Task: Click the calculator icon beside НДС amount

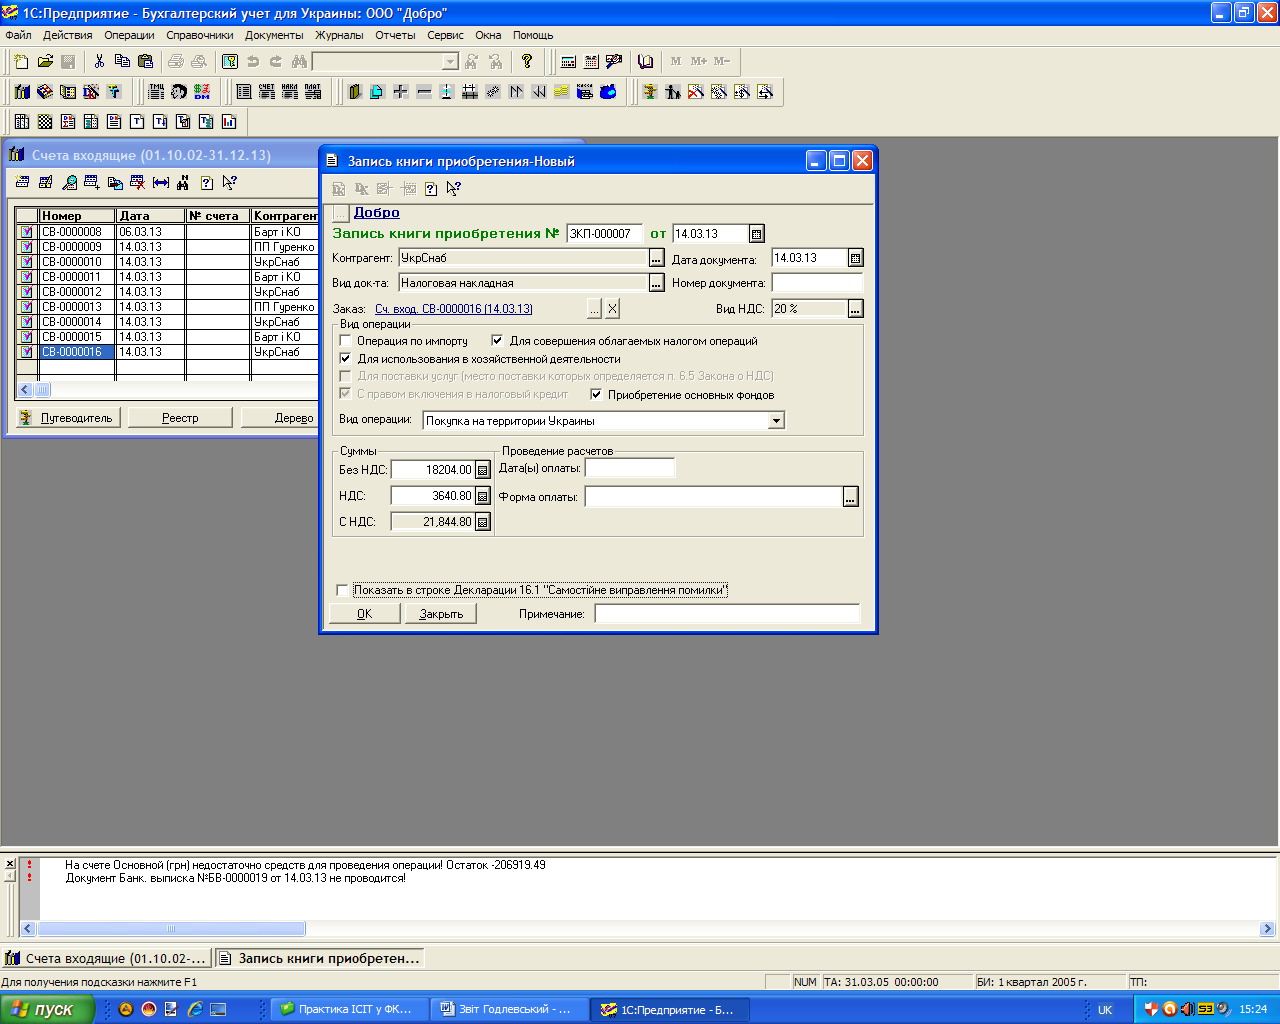Action: (483, 496)
